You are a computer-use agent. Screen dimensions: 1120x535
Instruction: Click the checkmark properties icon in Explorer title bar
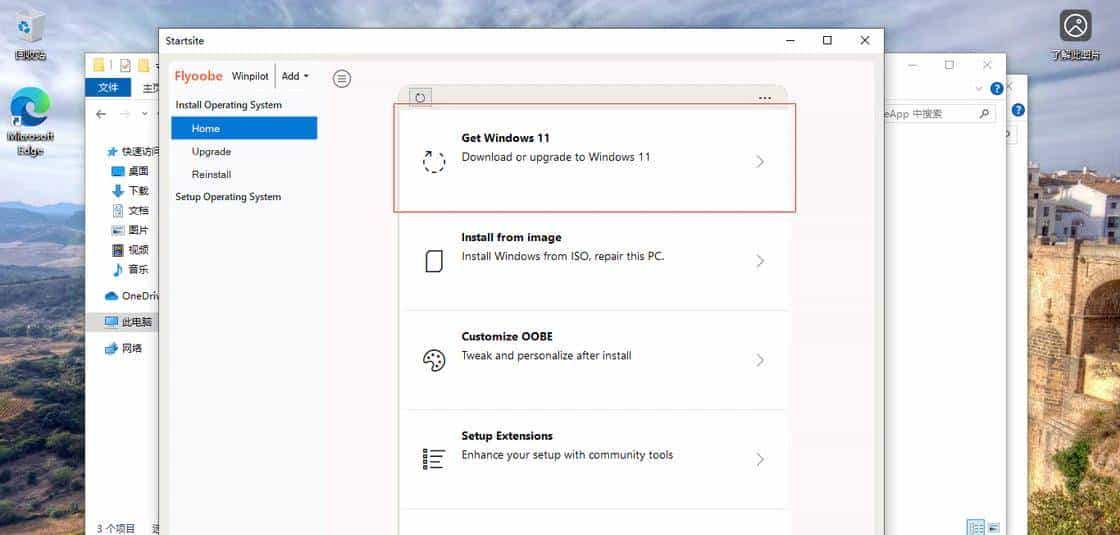point(126,66)
